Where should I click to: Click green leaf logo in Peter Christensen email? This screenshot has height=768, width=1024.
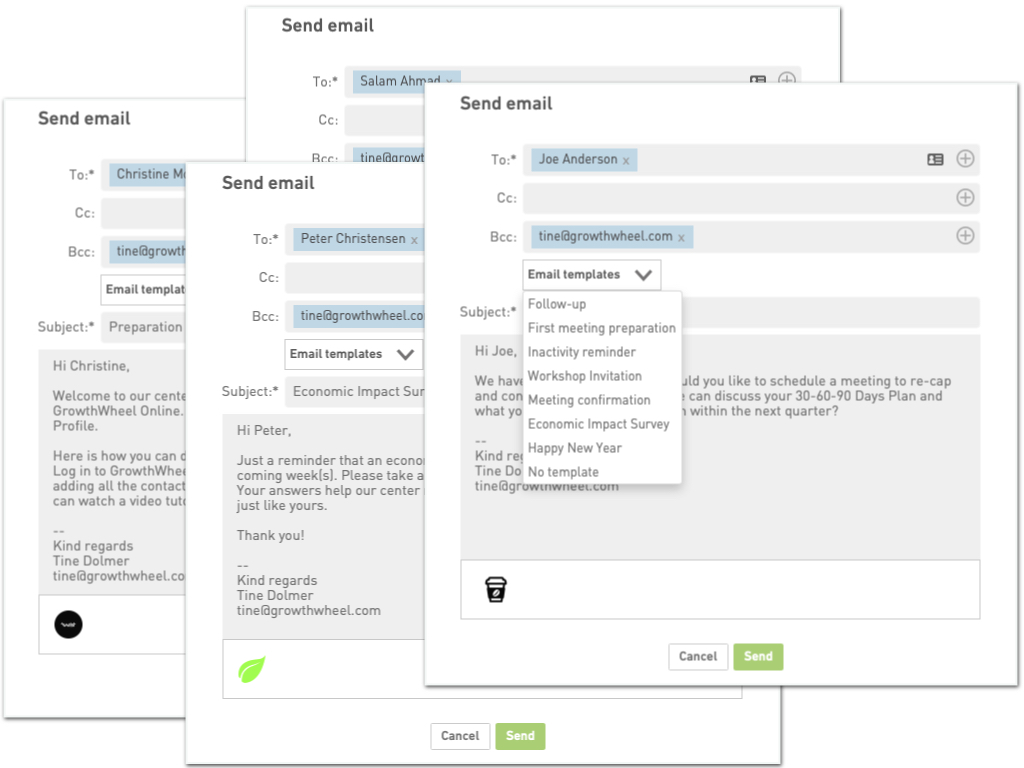[251, 669]
